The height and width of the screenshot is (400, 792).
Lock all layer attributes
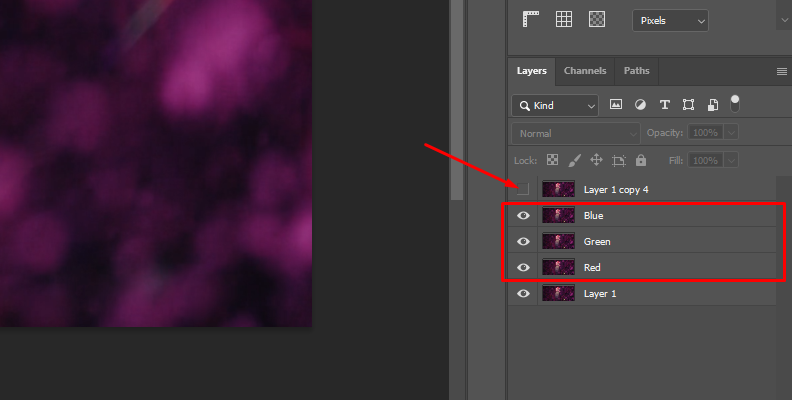pos(641,160)
